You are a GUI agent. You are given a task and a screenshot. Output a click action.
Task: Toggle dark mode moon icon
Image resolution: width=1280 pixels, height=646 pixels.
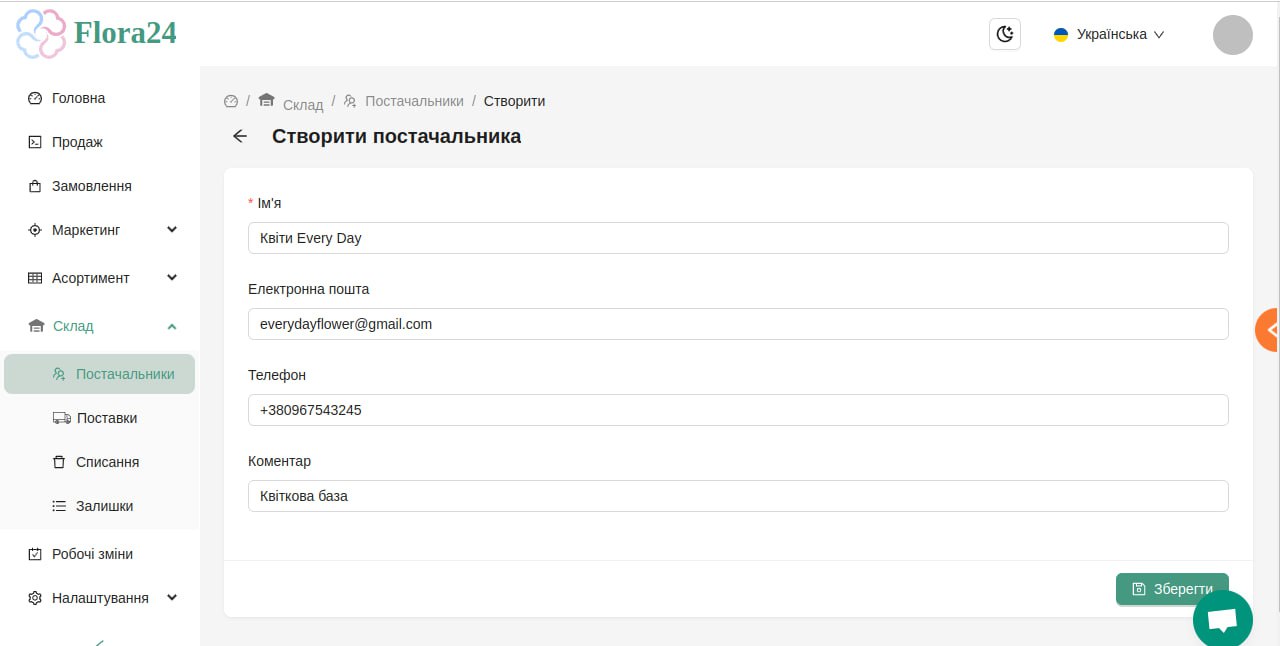click(1005, 34)
